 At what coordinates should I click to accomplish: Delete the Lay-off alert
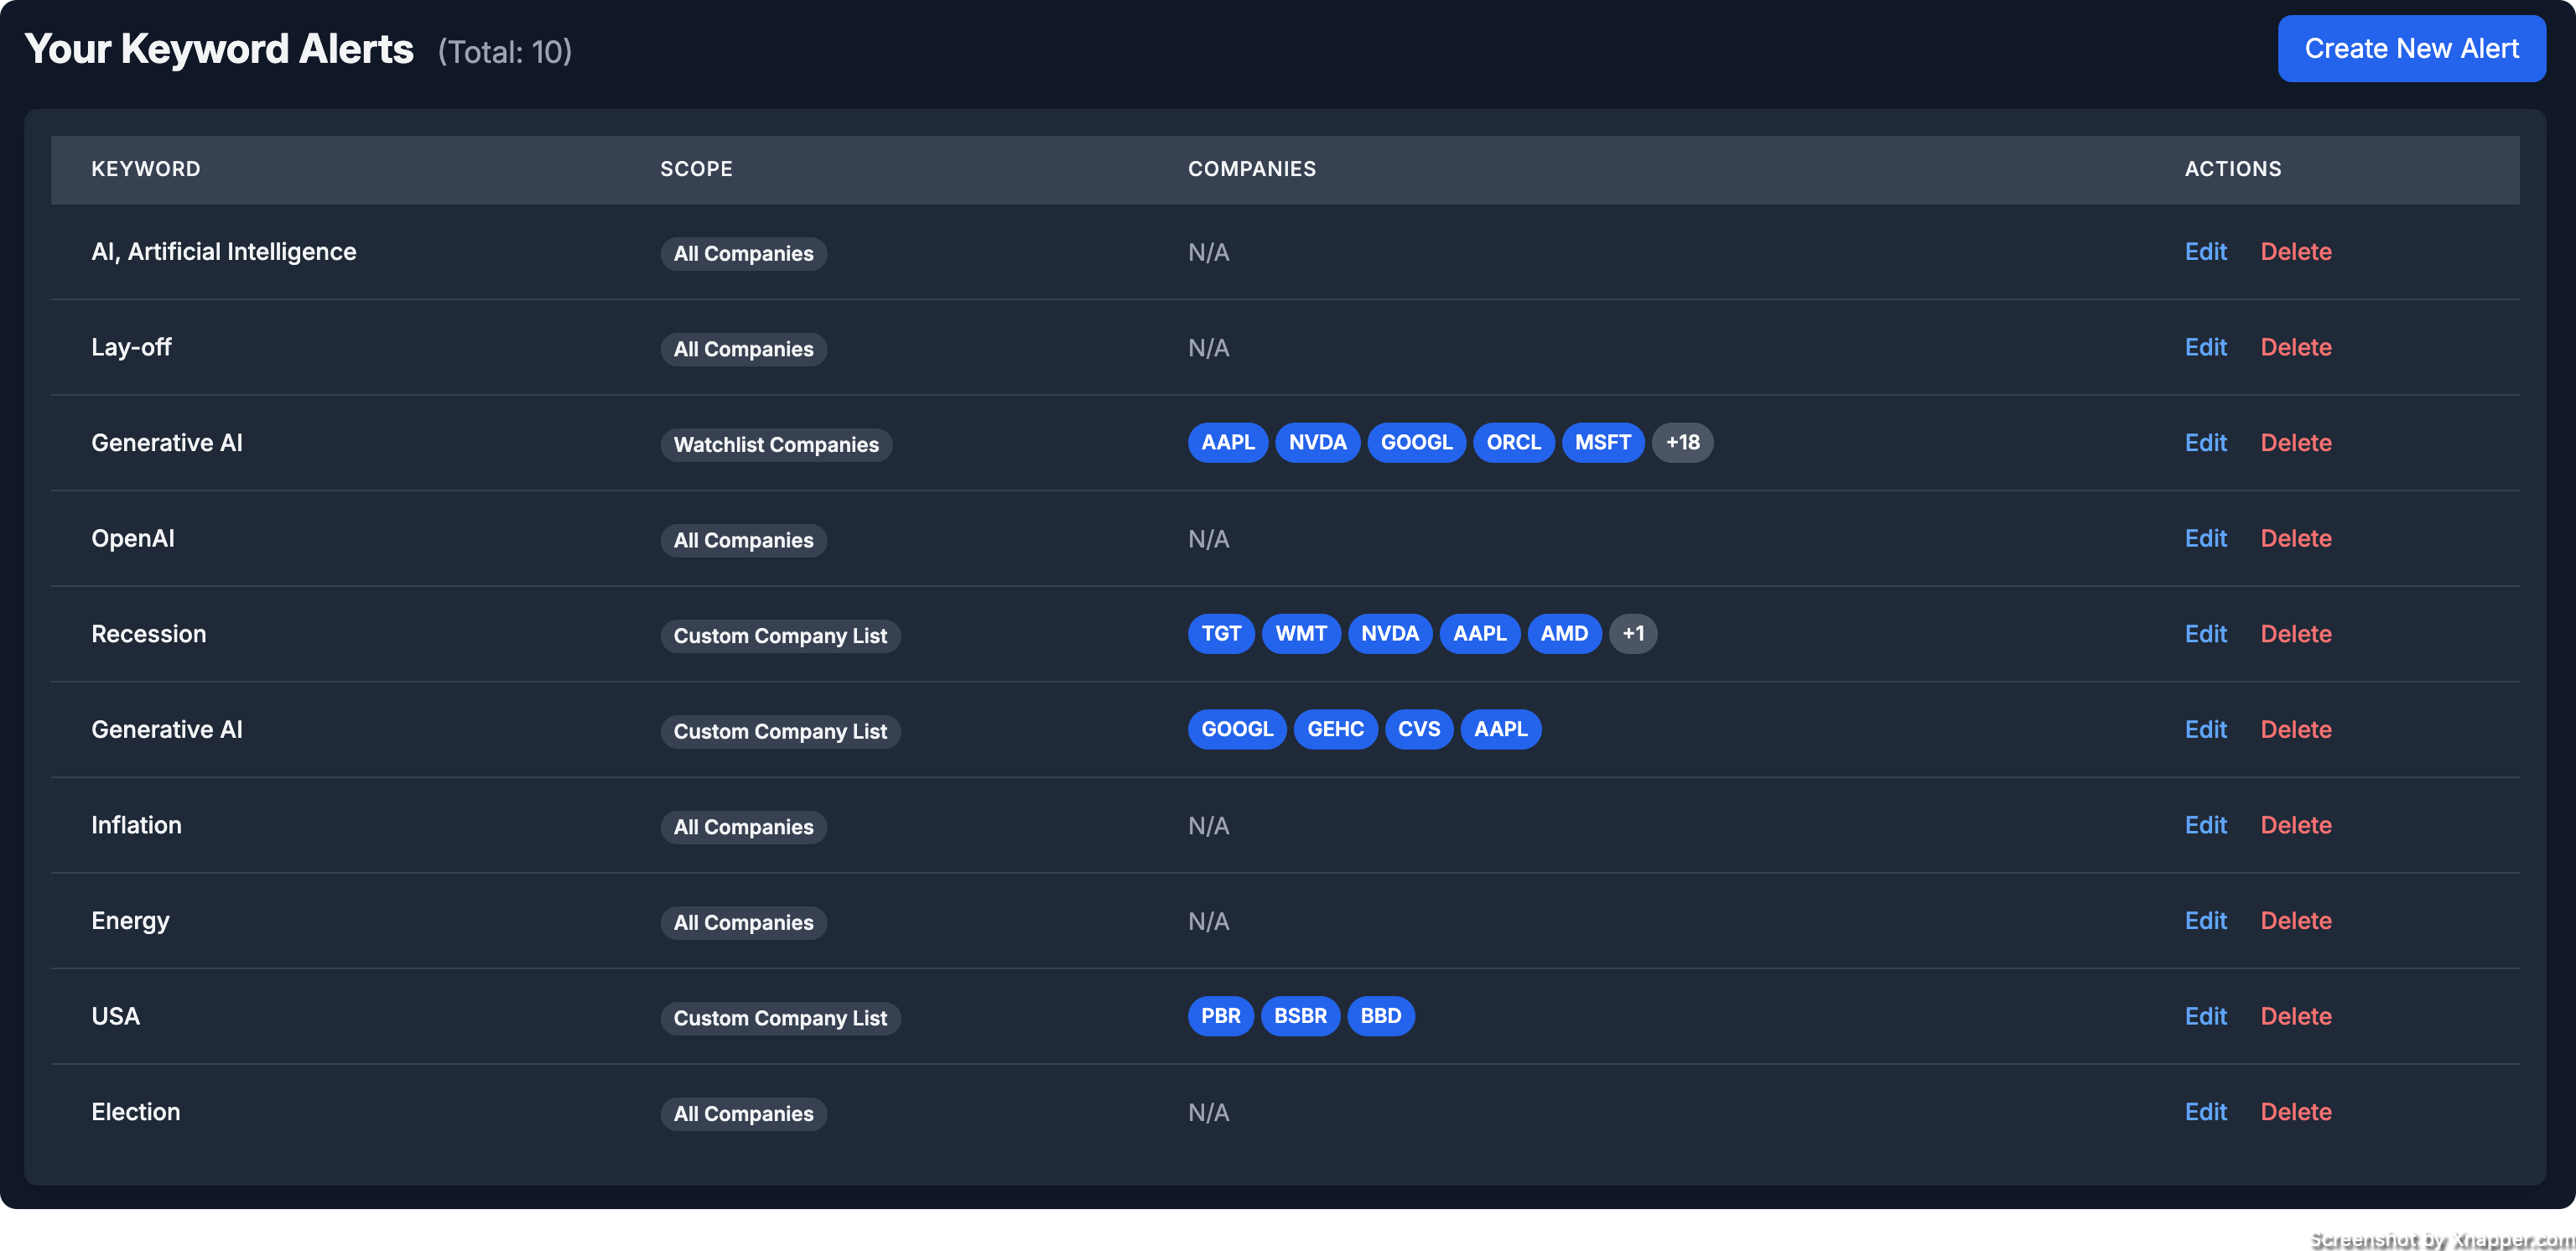[2295, 347]
